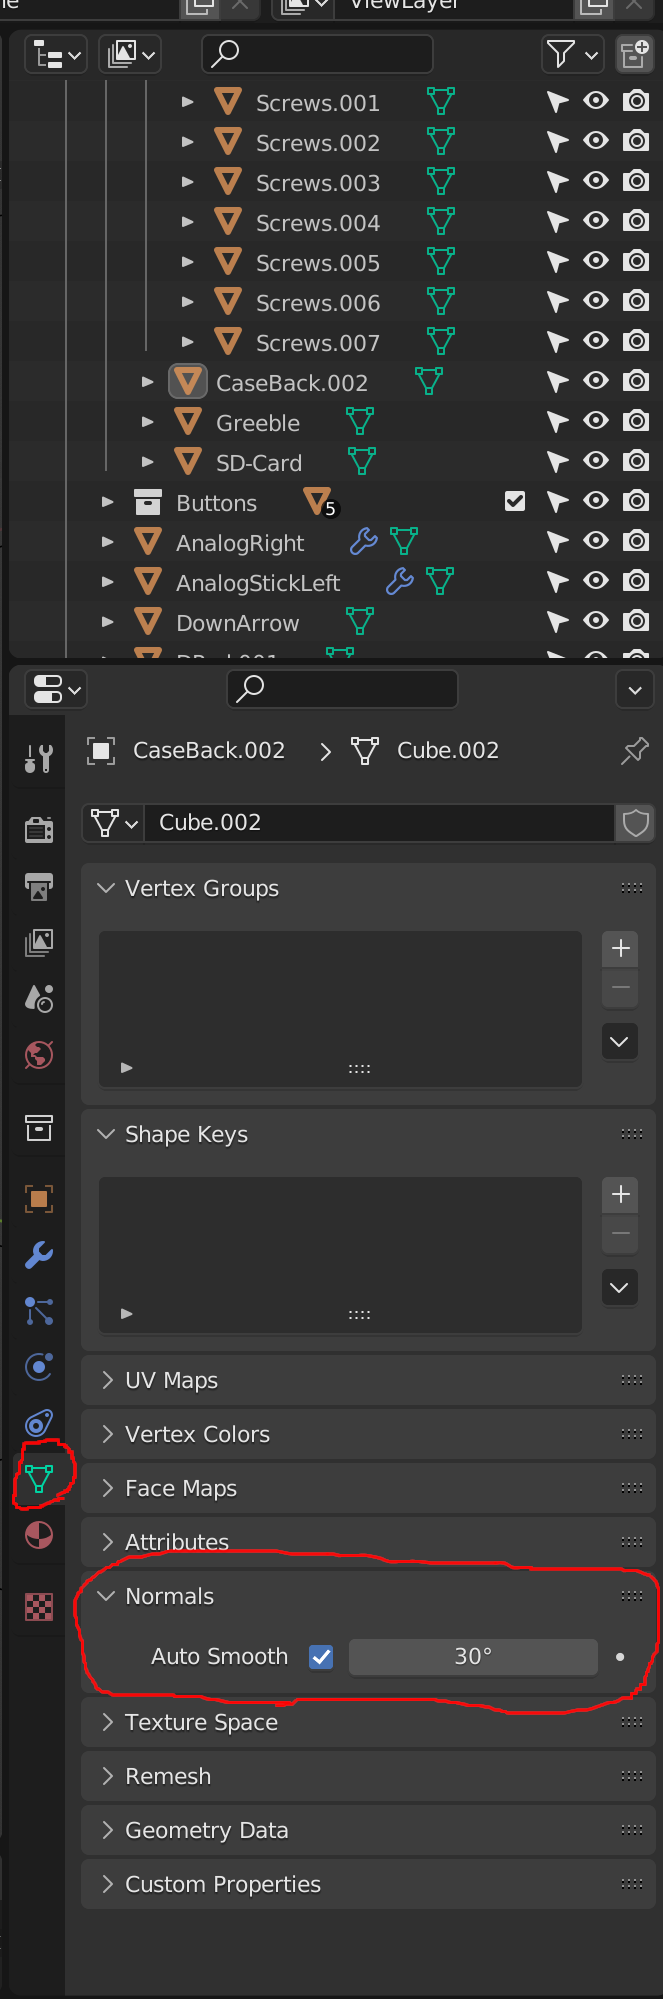Add a new vertex group
Viewport: 663px width, 1999px height.
(x=620, y=948)
